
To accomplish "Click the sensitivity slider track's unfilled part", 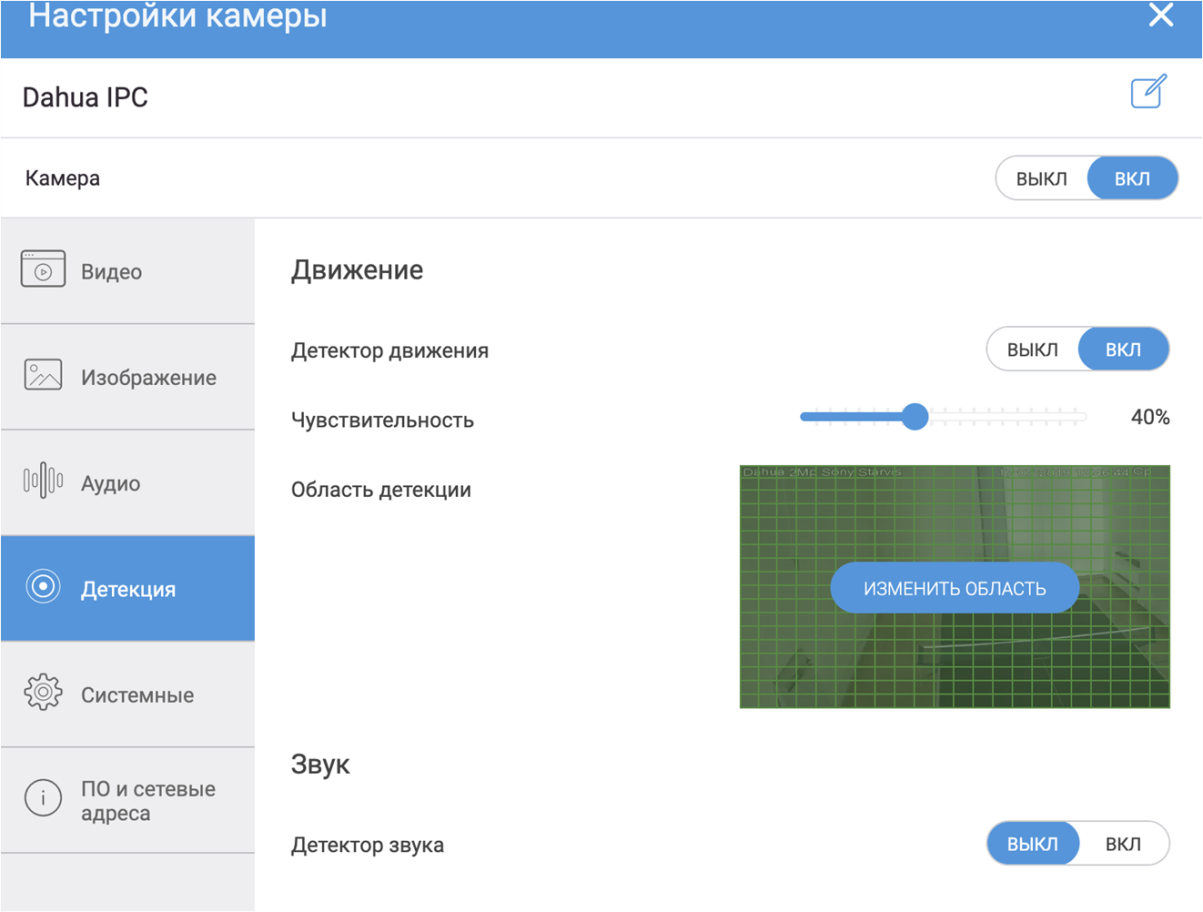I will pos(1008,416).
